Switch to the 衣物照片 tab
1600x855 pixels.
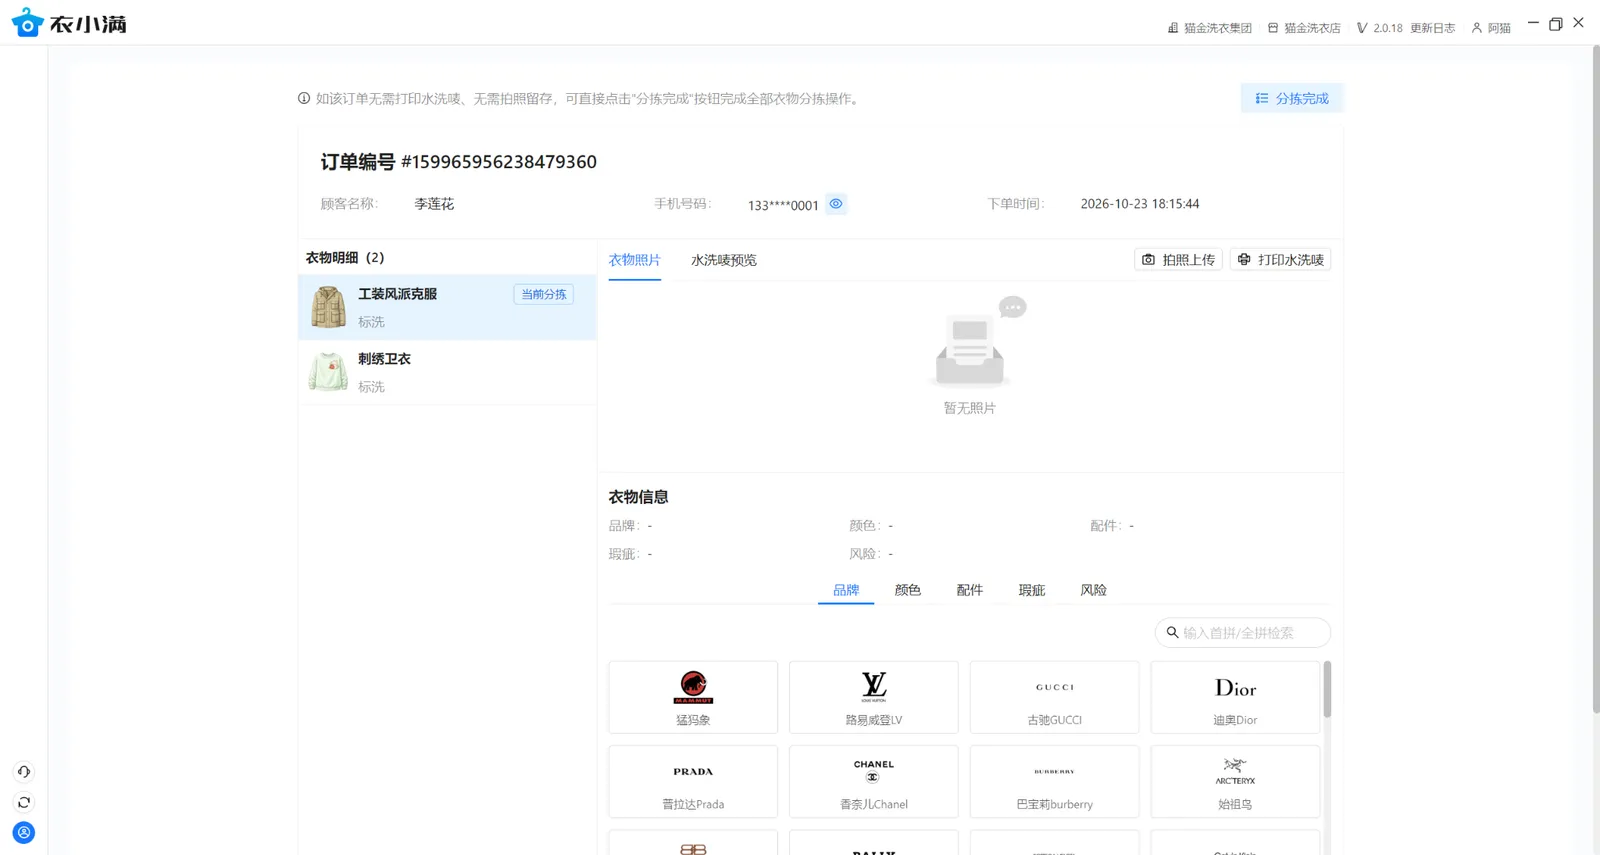635,260
